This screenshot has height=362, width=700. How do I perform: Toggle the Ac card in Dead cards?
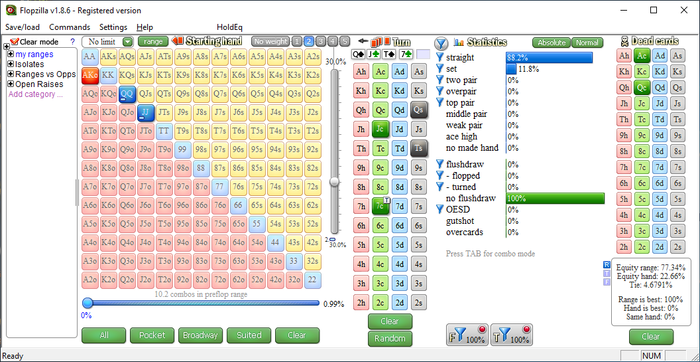point(642,56)
